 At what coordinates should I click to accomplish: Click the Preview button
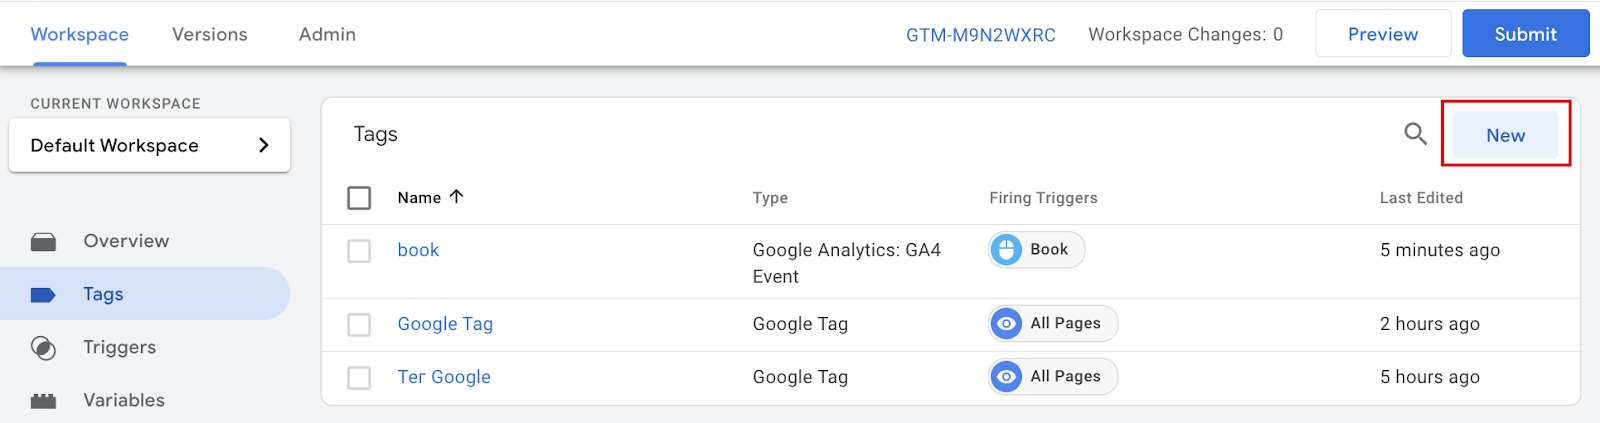(1383, 34)
